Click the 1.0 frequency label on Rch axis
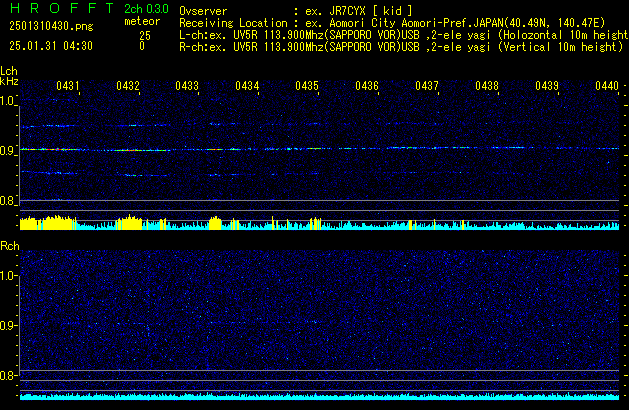The height and width of the screenshot is (410, 629). 7,276
